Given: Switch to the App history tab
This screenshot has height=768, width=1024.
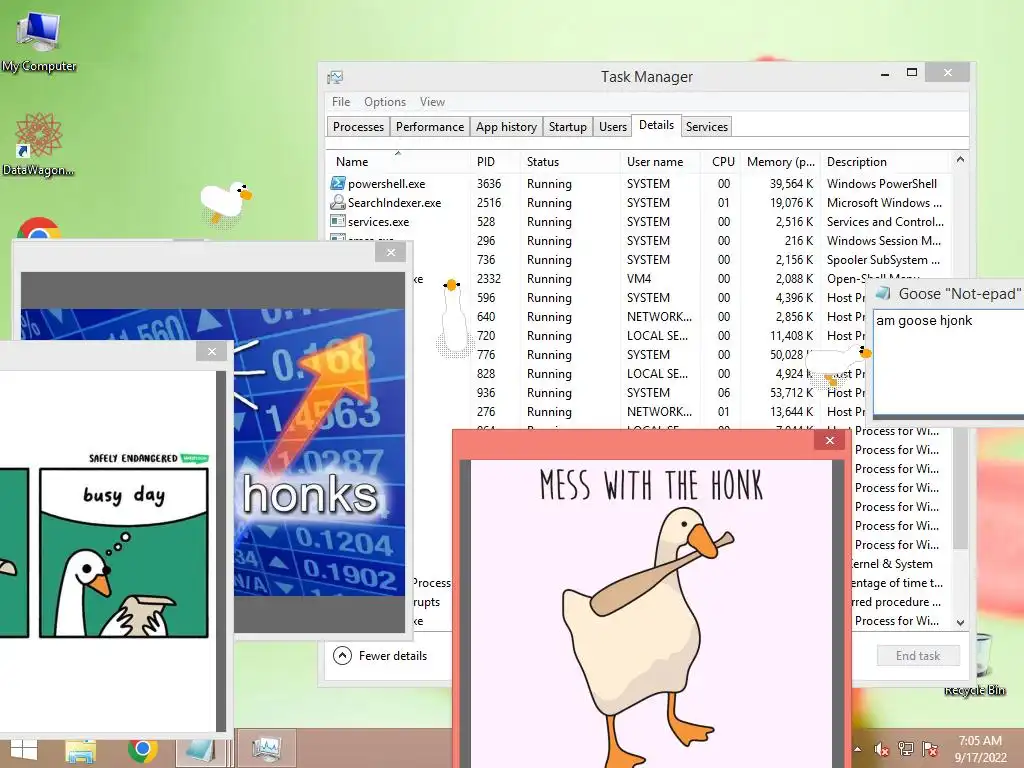Looking at the screenshot, I should click(x=506, y=127).
